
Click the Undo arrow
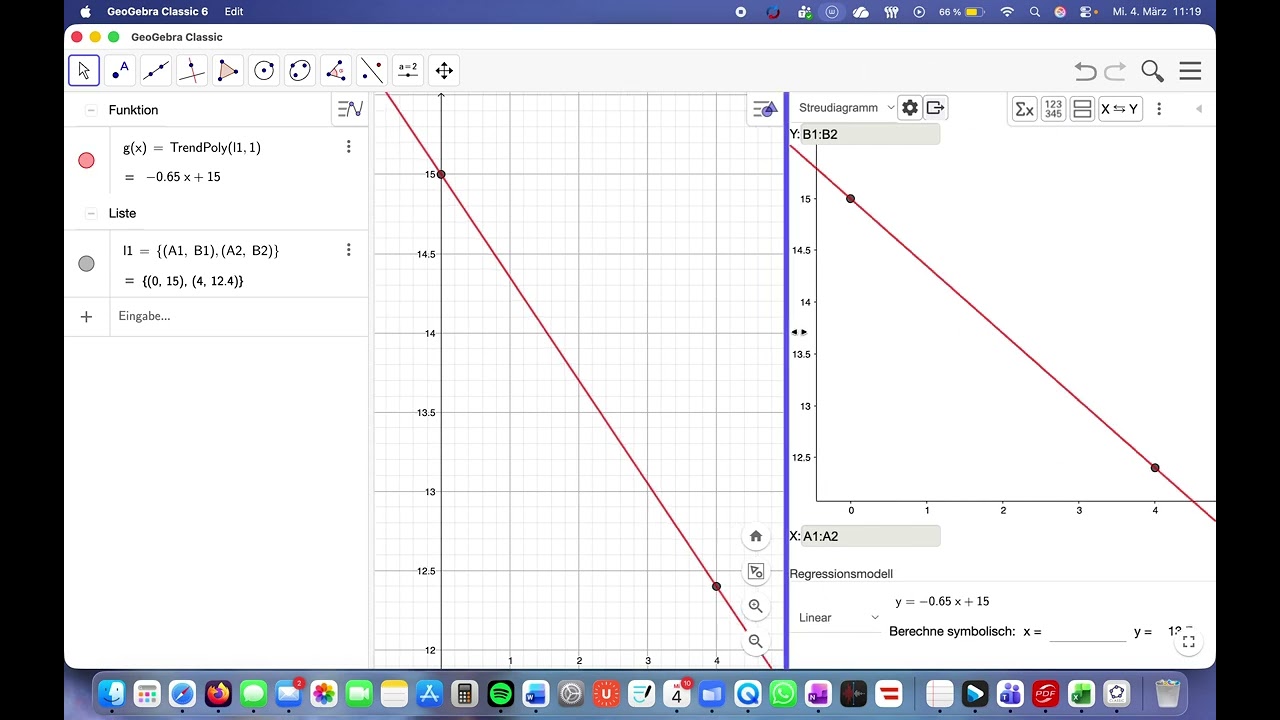1086,71
